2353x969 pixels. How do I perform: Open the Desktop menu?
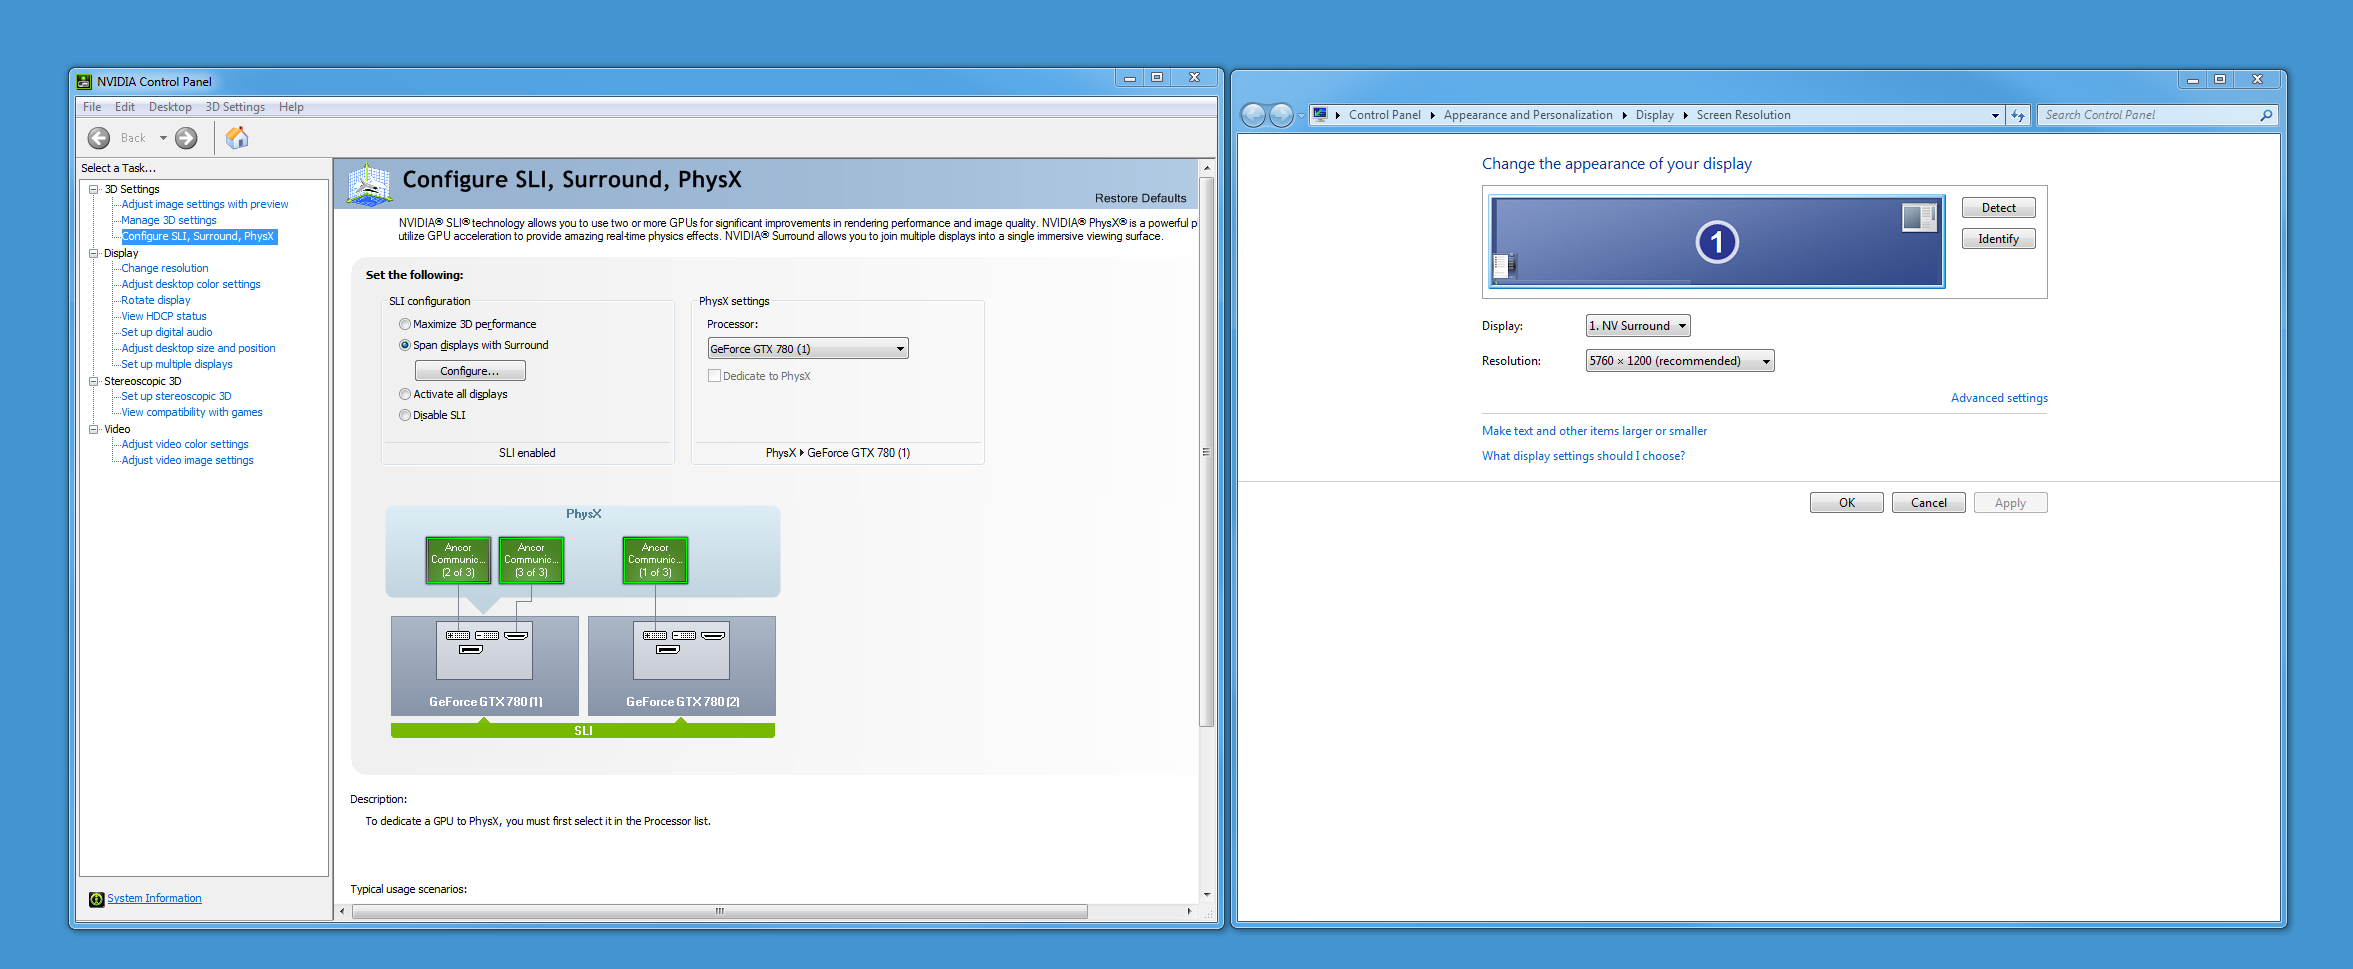click(x=170, y=107)
